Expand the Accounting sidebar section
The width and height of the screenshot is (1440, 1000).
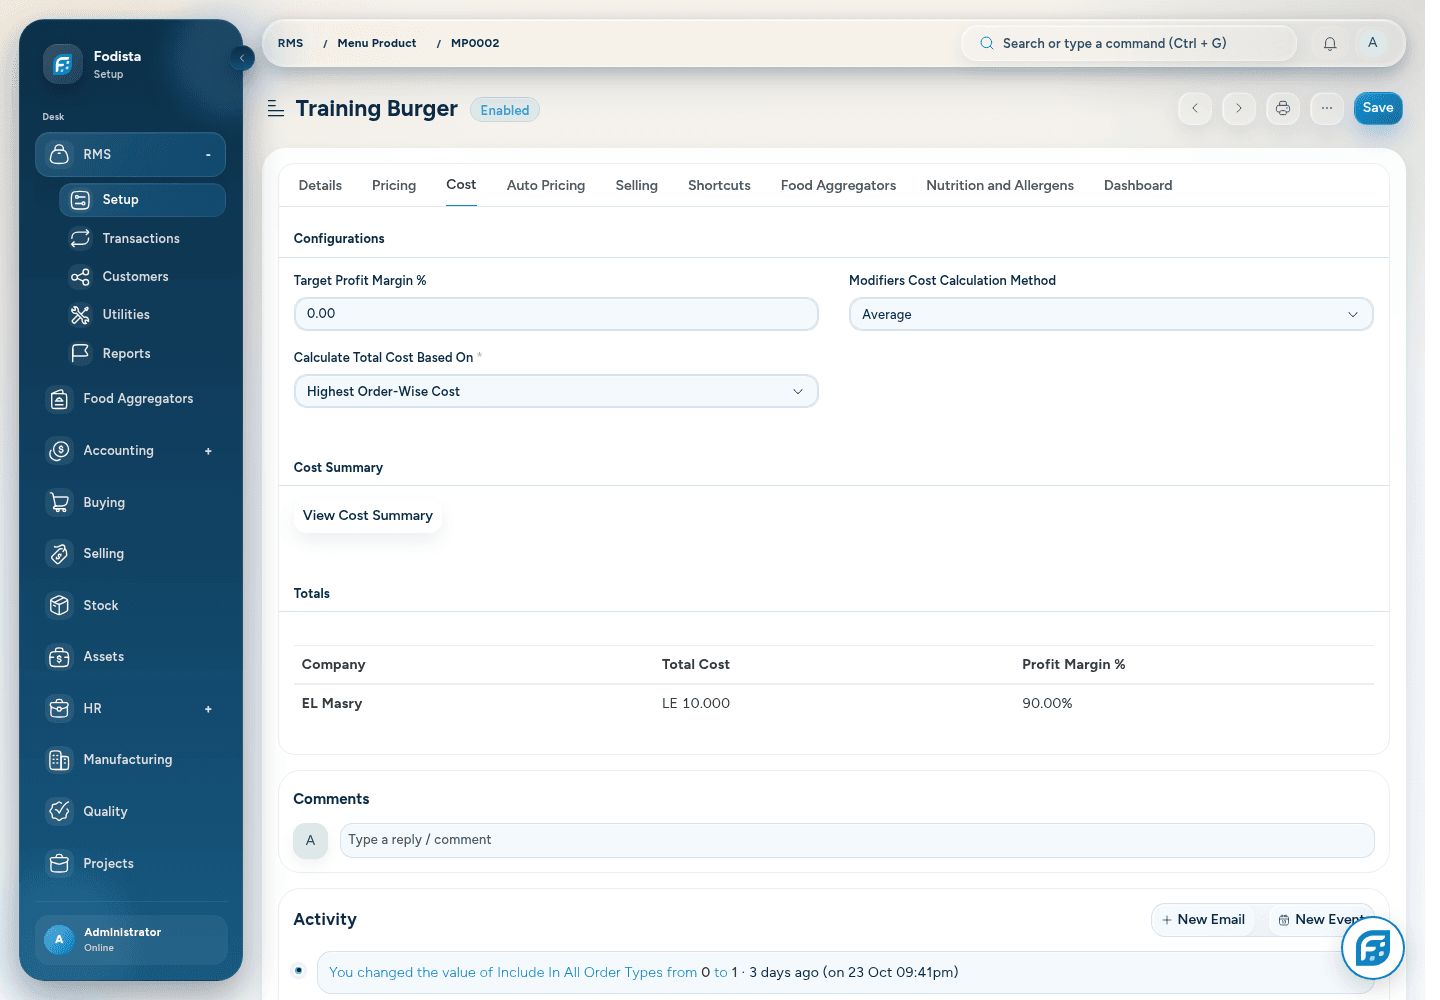208,451
